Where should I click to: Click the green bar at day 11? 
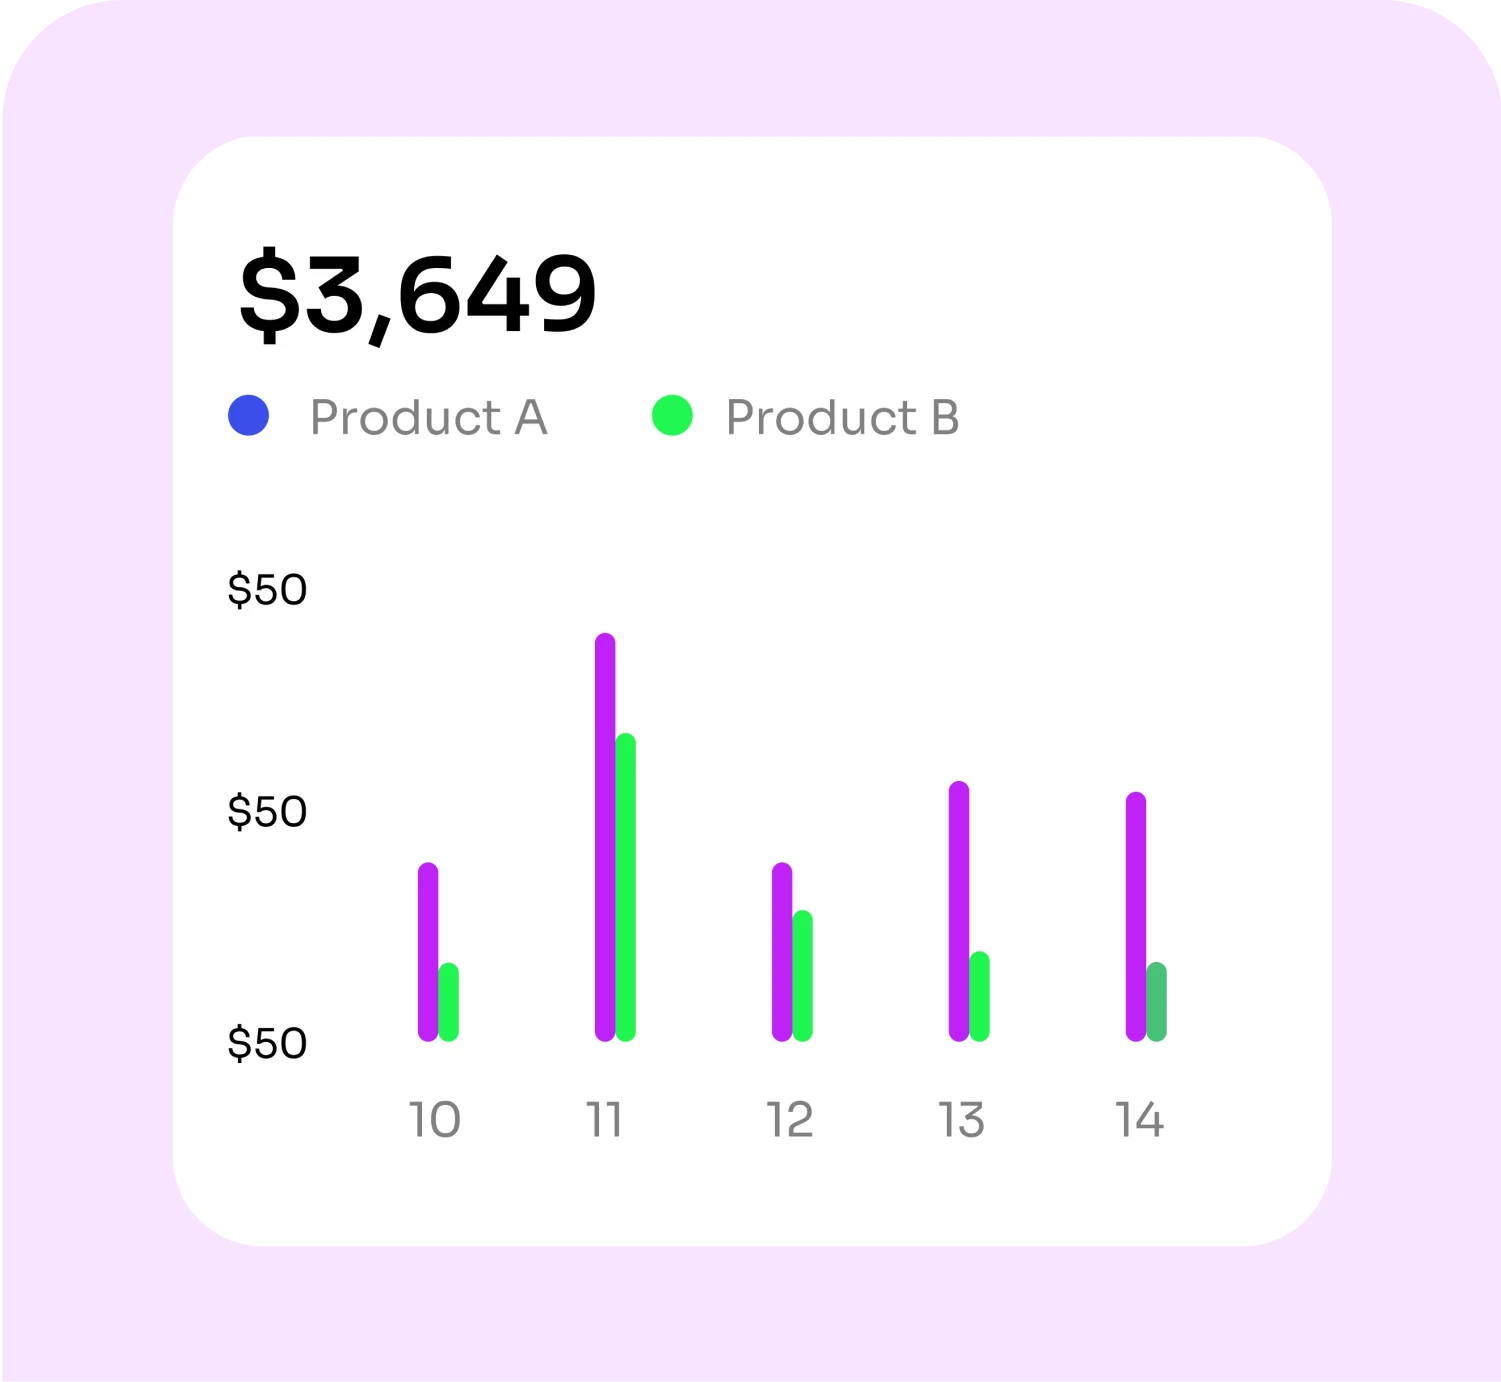pos(626,887)
